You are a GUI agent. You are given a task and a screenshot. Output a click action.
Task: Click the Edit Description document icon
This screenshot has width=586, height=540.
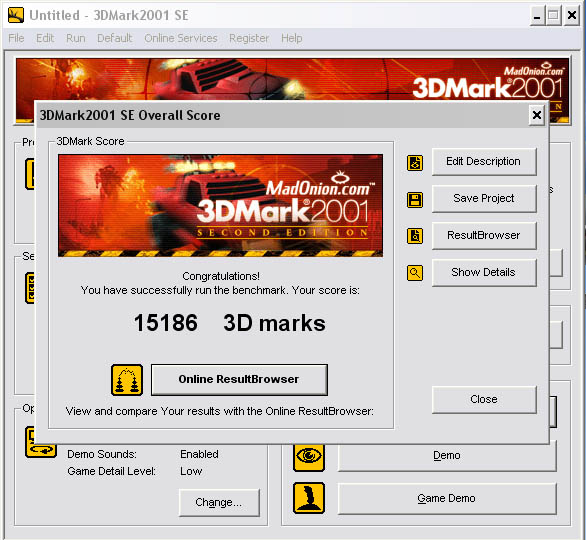[415, 163]
